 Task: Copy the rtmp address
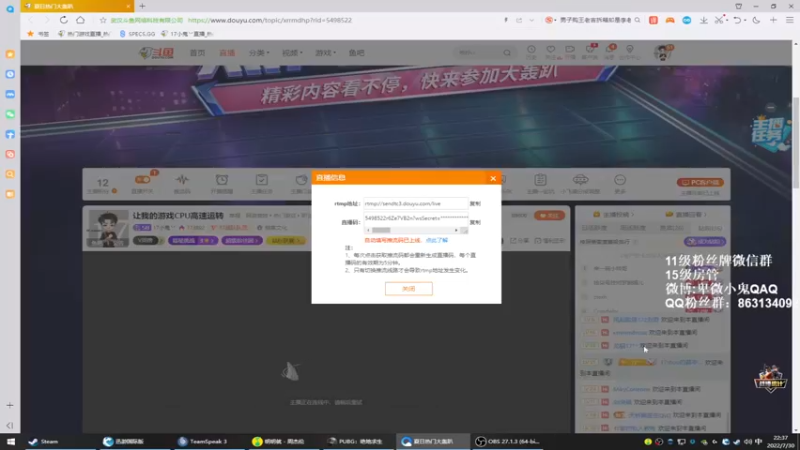coord(475,204)
